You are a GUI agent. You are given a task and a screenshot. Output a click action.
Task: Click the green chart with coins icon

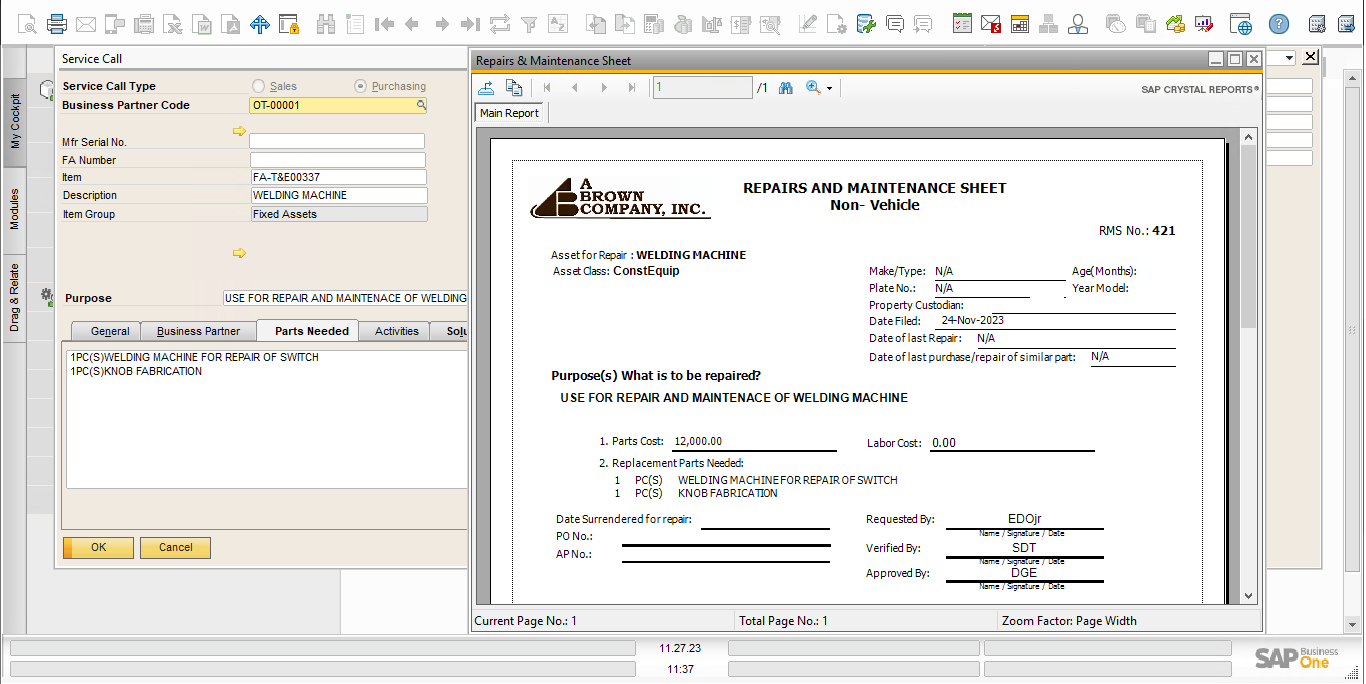click(1176, 24)
